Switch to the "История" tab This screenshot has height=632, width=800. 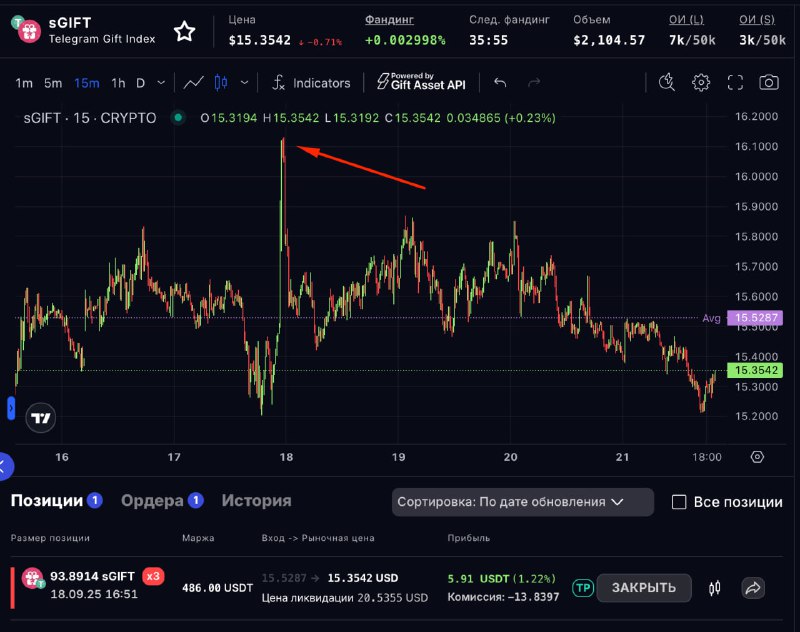click(256, 501)
